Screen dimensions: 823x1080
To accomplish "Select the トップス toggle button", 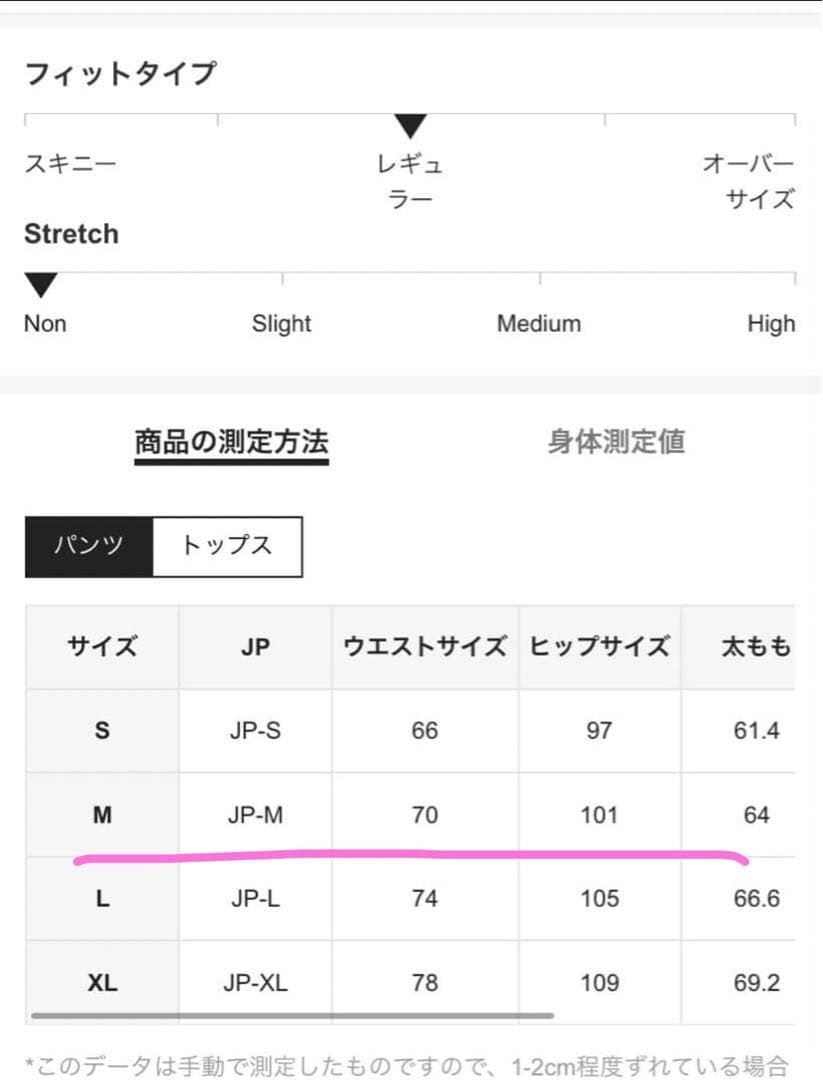I will [227, 546].
